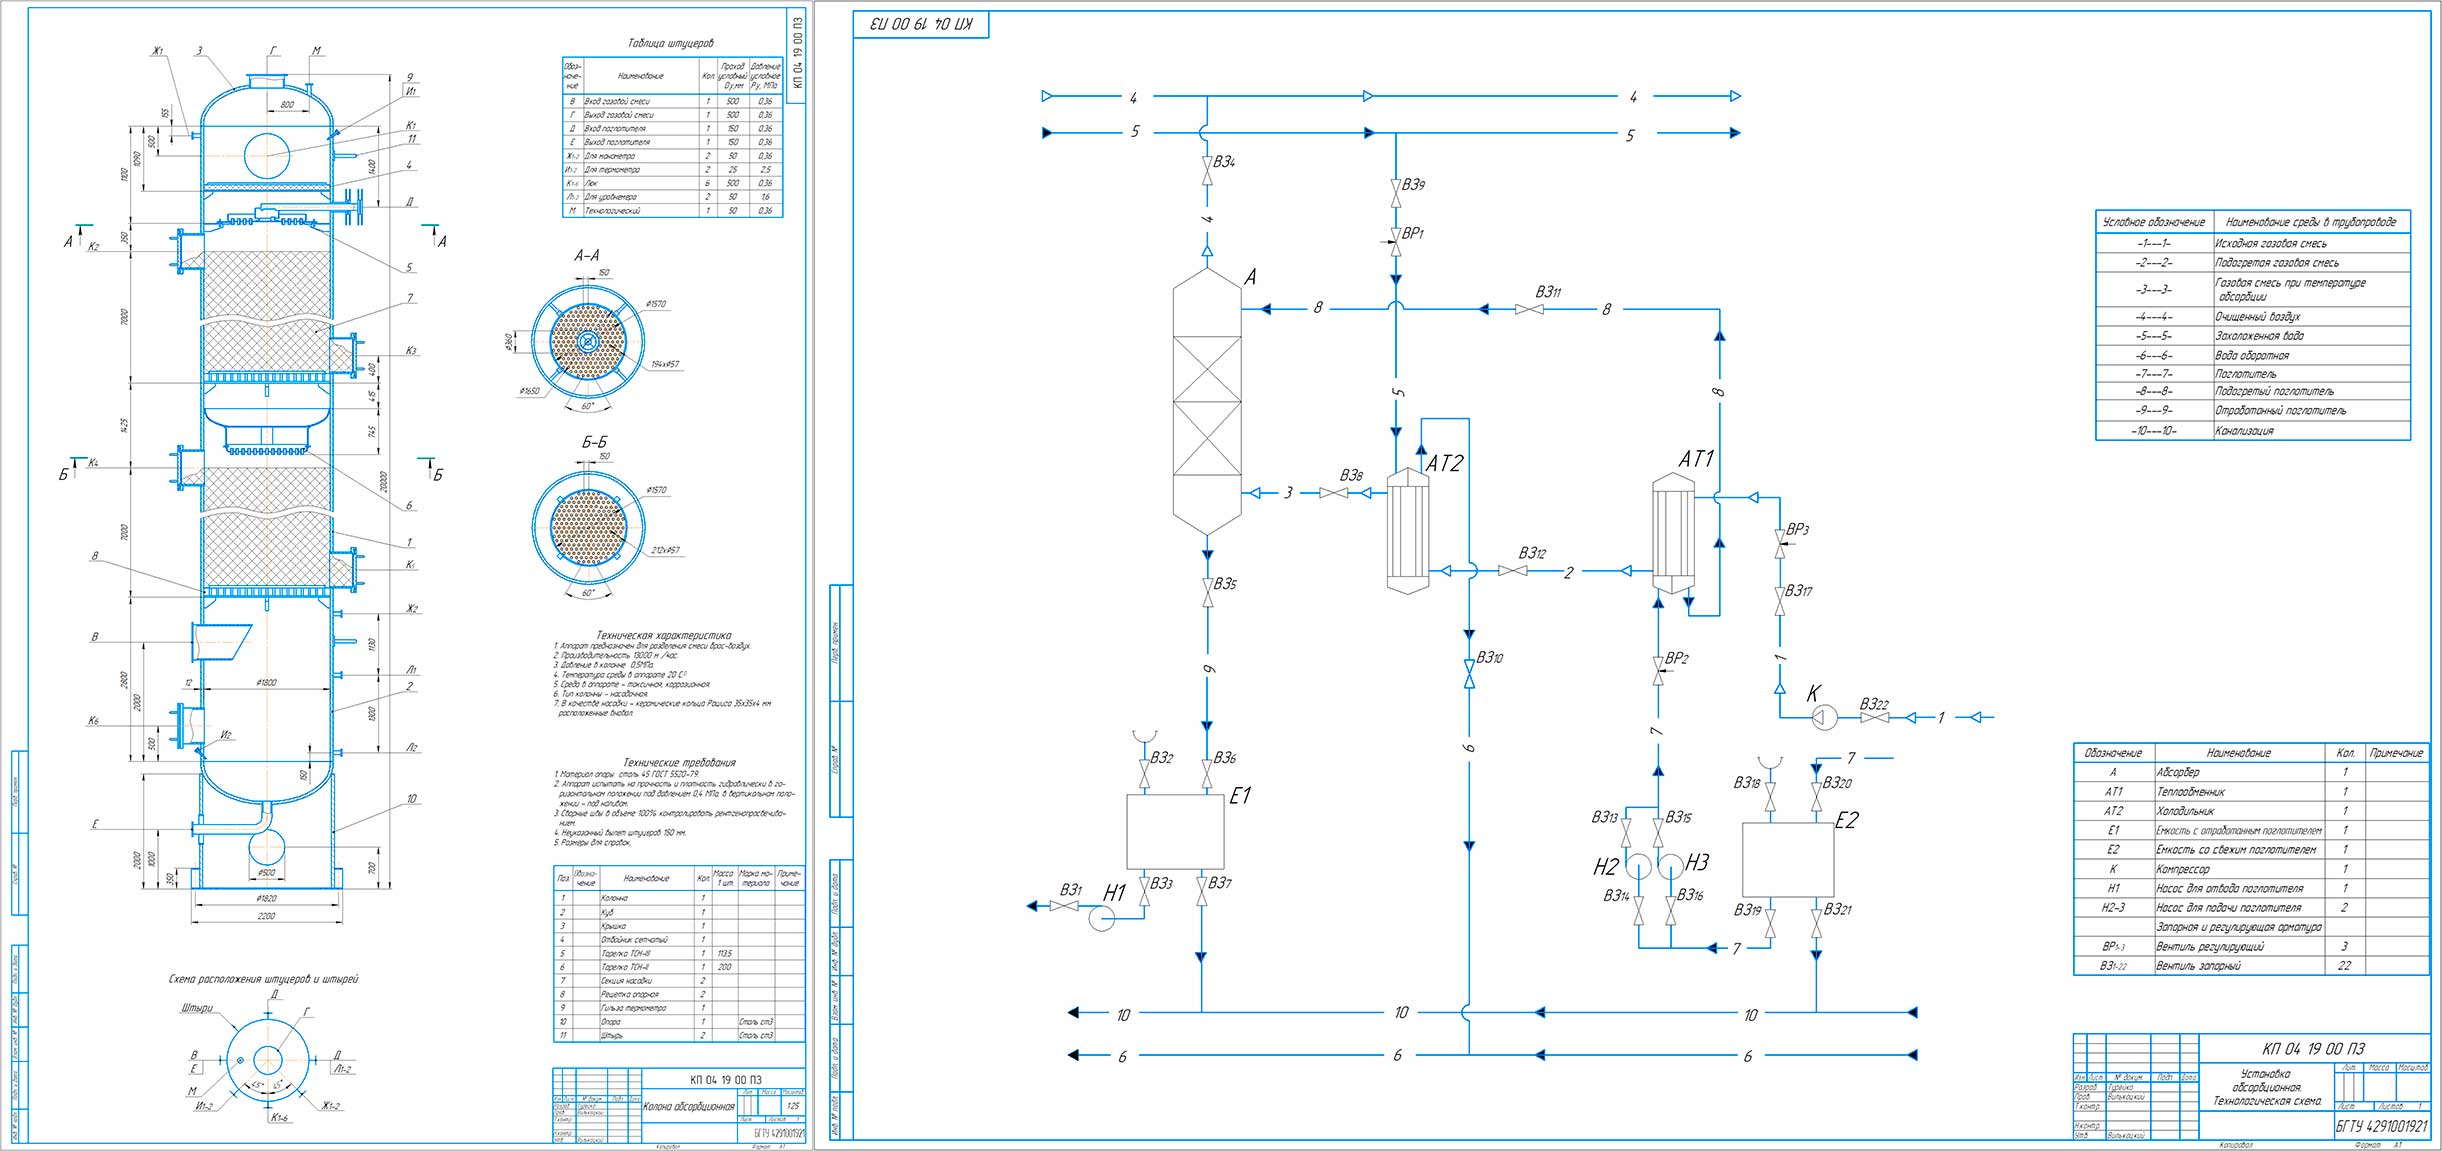Select the ВЗ5 valve below absorber A

click(x=1207, y=592)
